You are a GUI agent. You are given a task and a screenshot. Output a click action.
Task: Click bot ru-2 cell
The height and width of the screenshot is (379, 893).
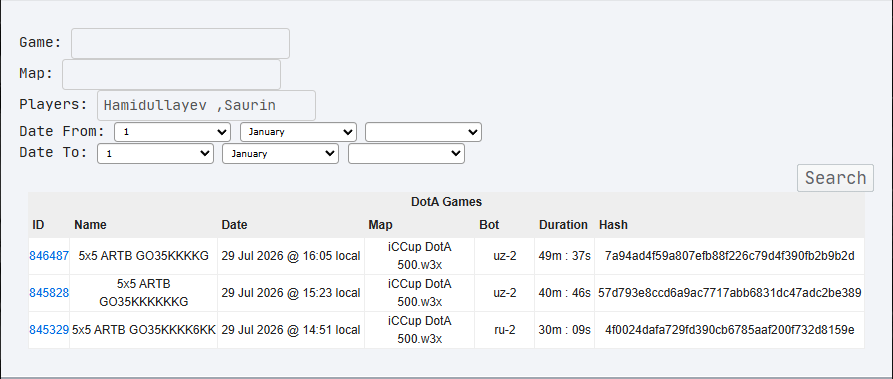click(x=505, y=330)
